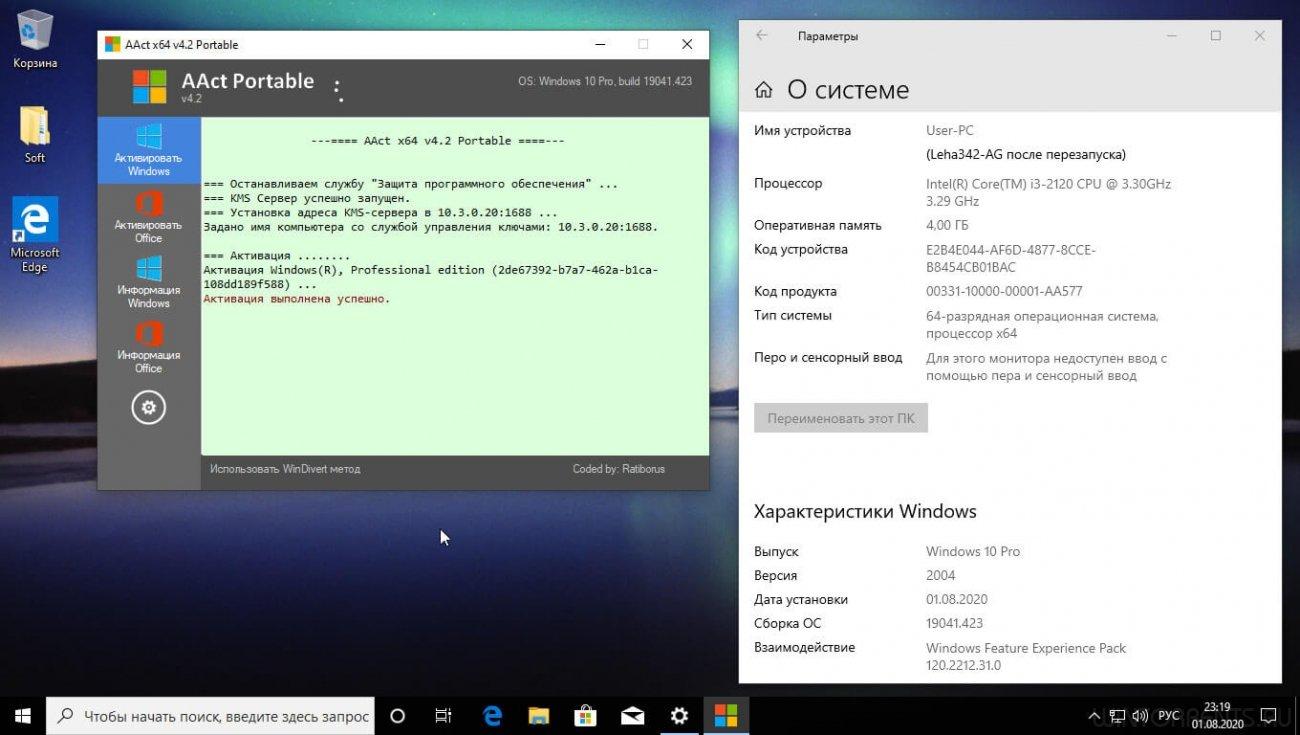The width and height of the screenshot is (1300, 735).
Task: Click Activate Office in AAct sidebar
Action: 149,217
